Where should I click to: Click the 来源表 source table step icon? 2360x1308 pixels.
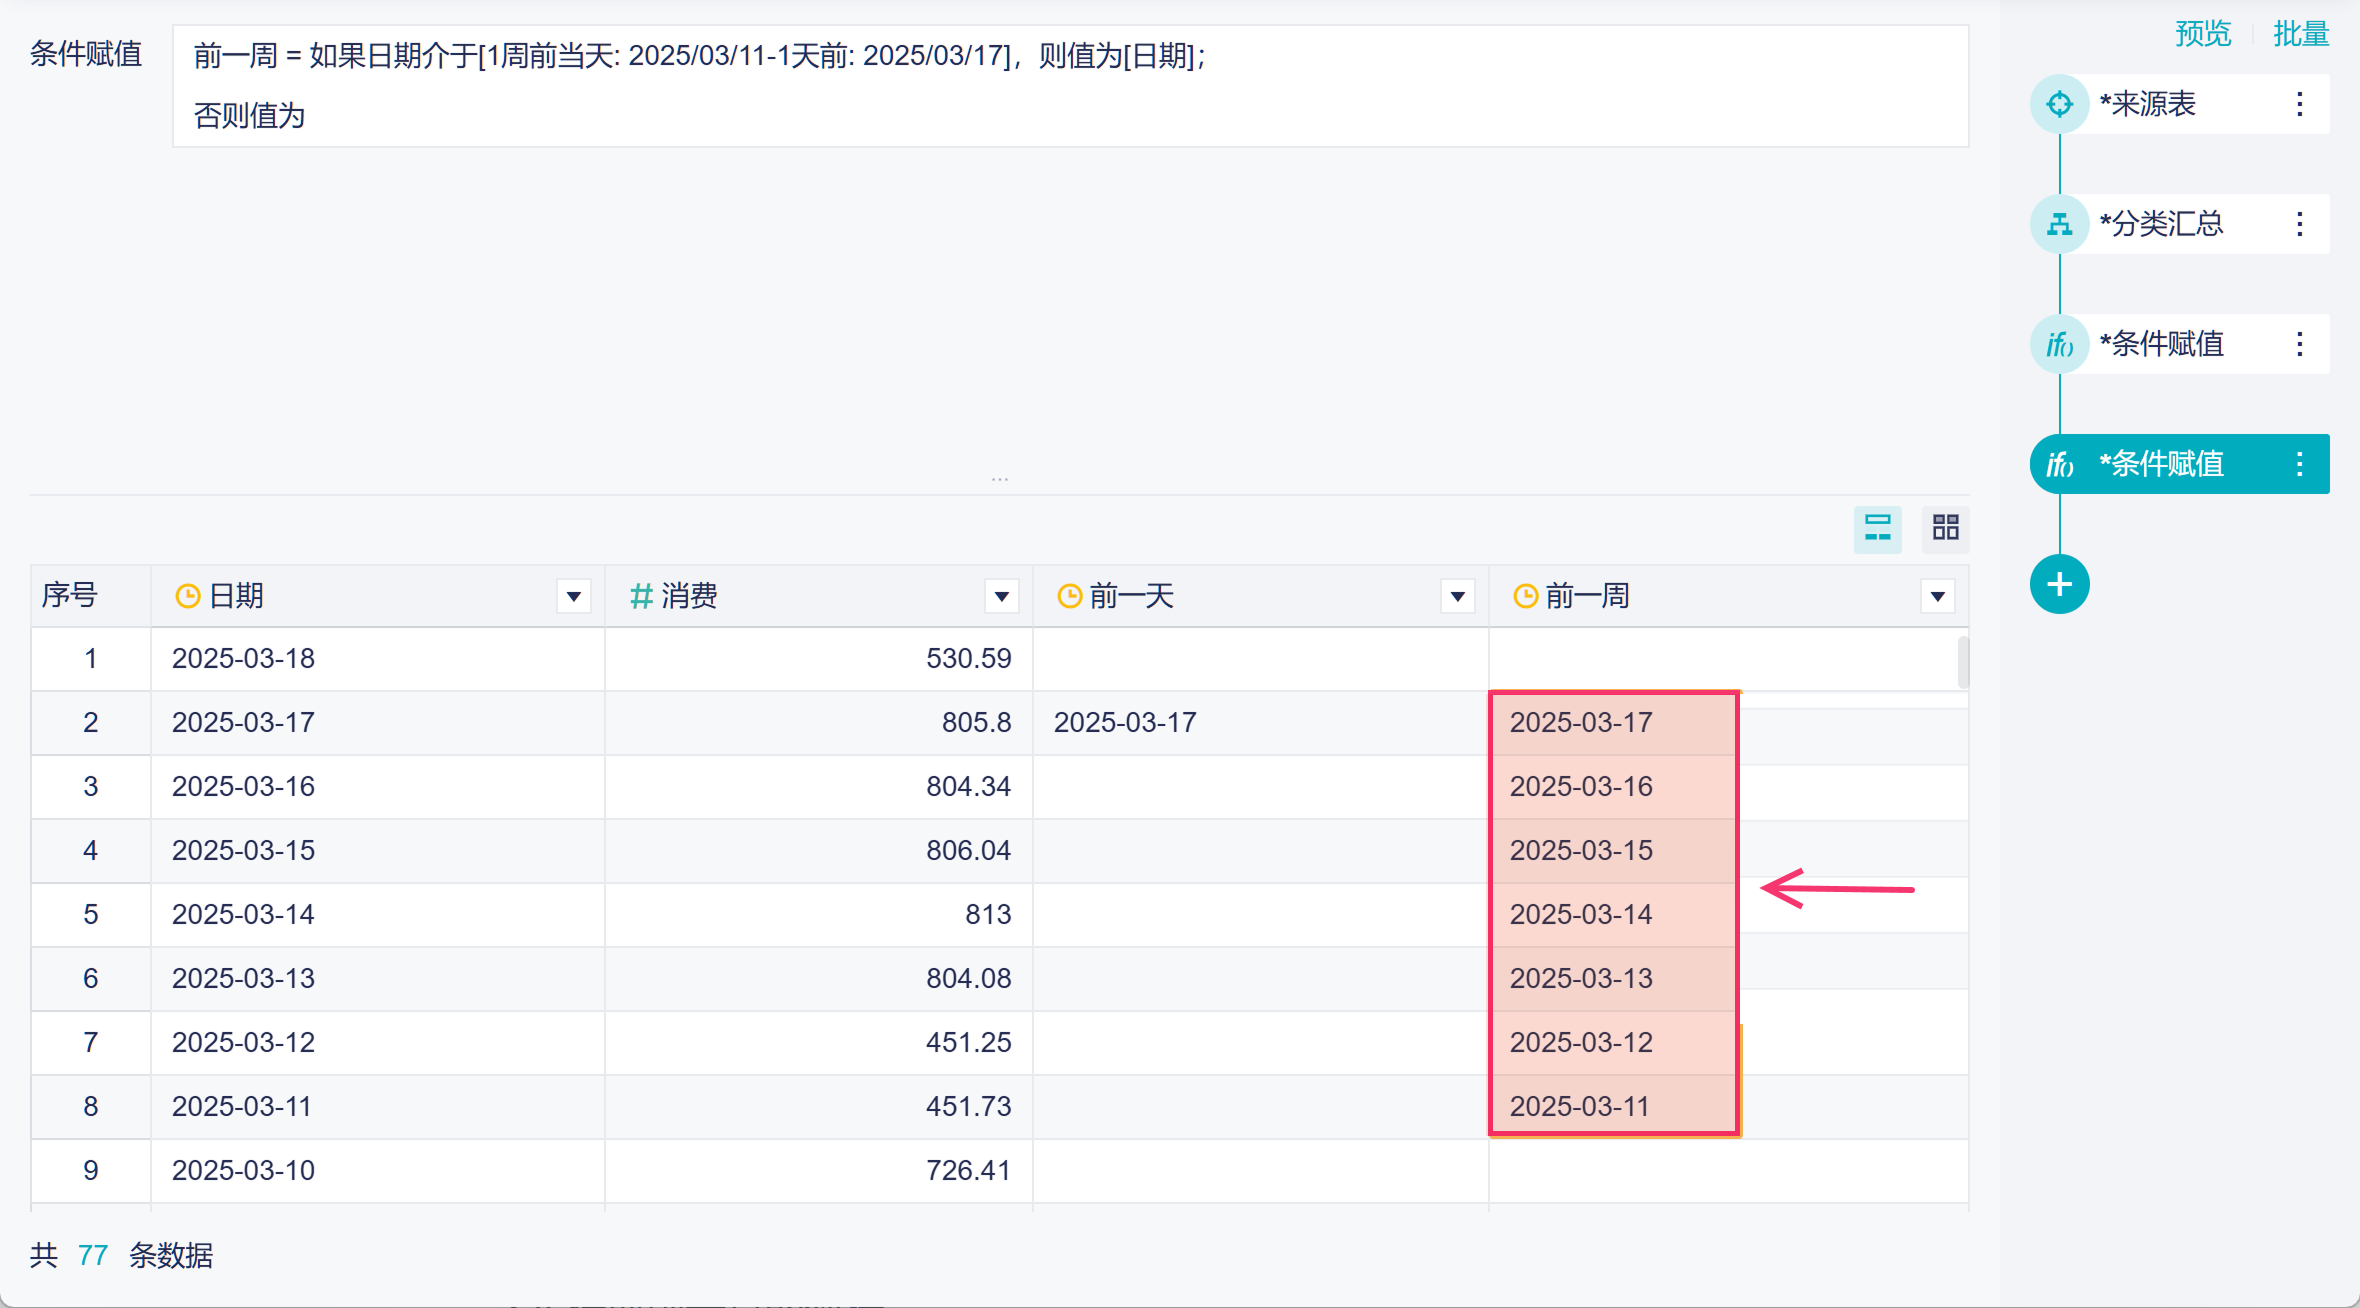point(2059,104)
